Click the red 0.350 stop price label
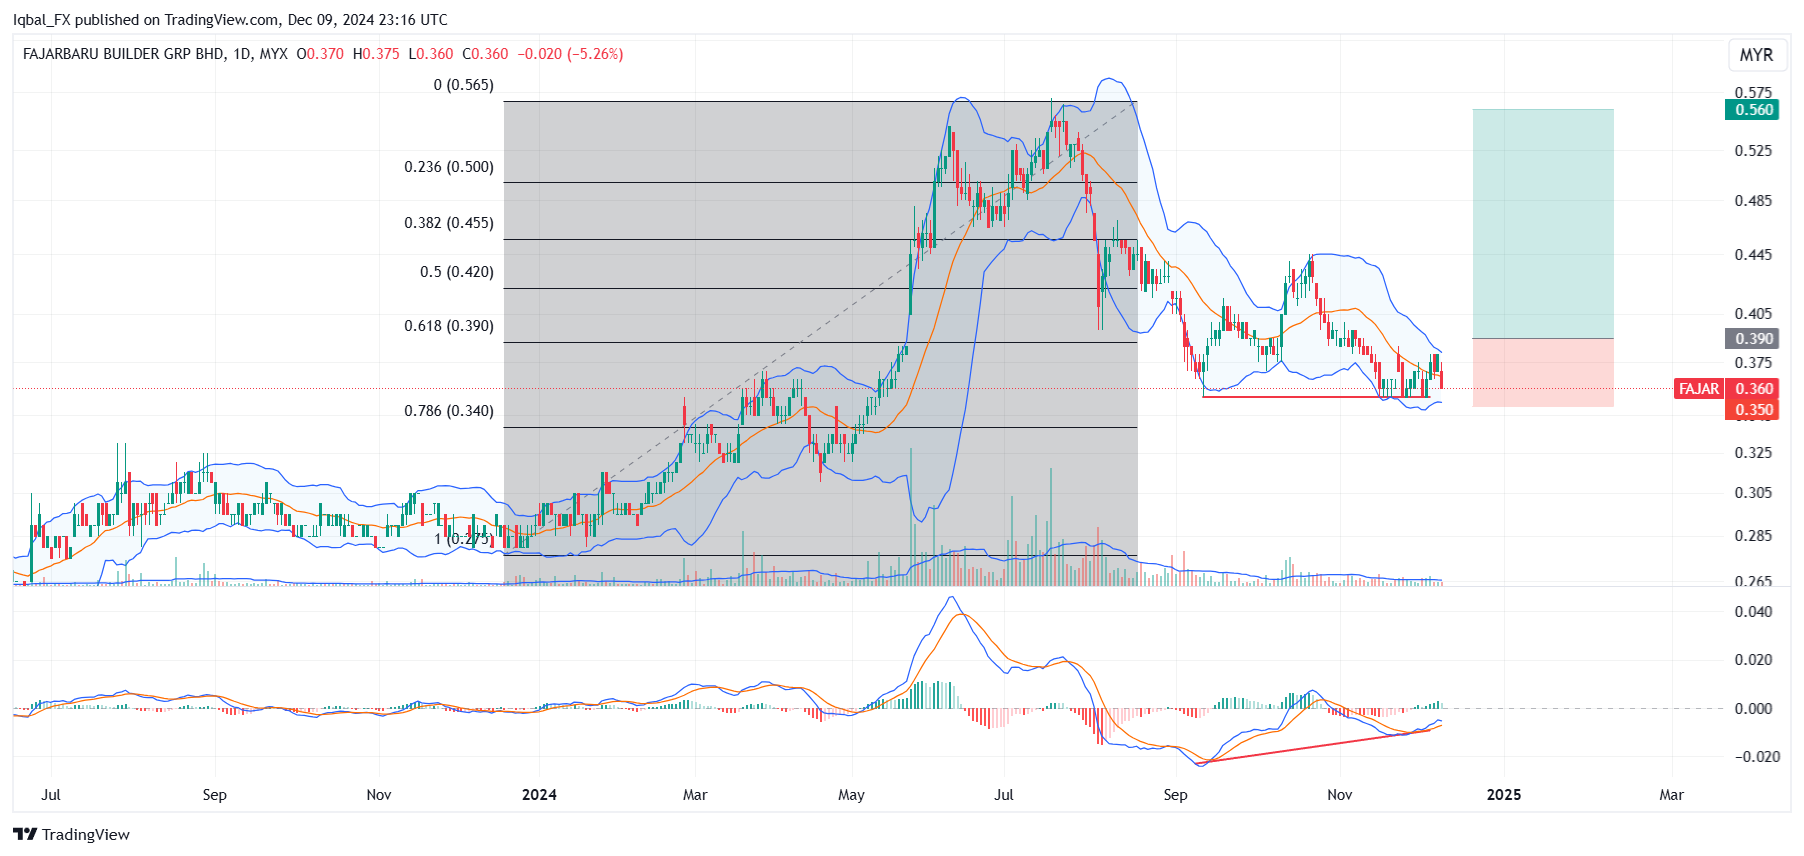 (1753, 410)
